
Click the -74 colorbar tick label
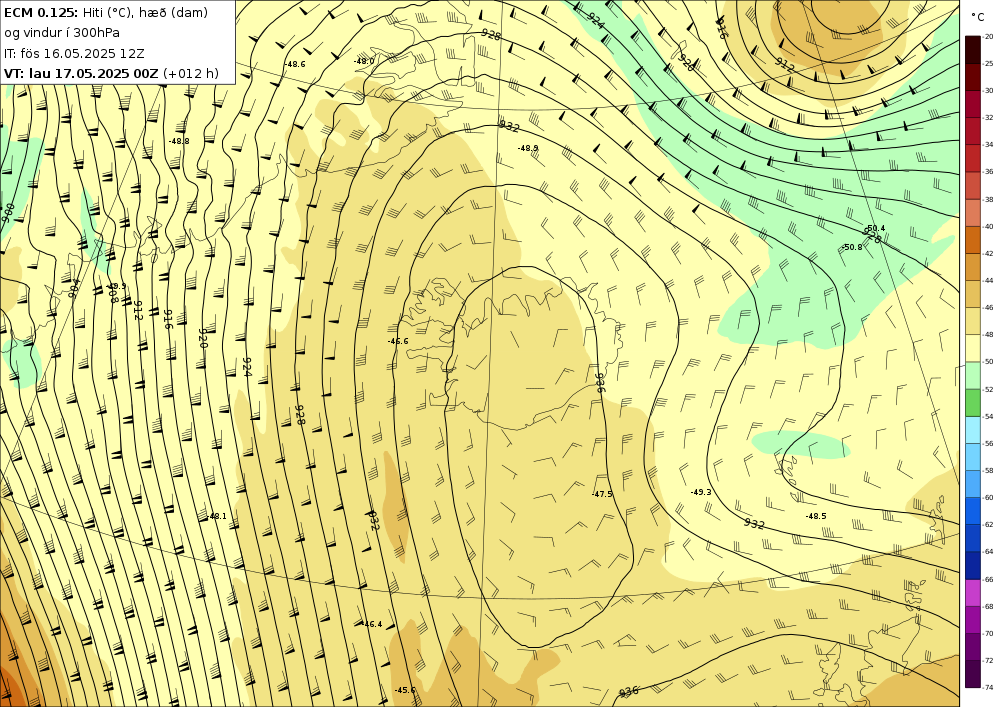pos(988,687)
